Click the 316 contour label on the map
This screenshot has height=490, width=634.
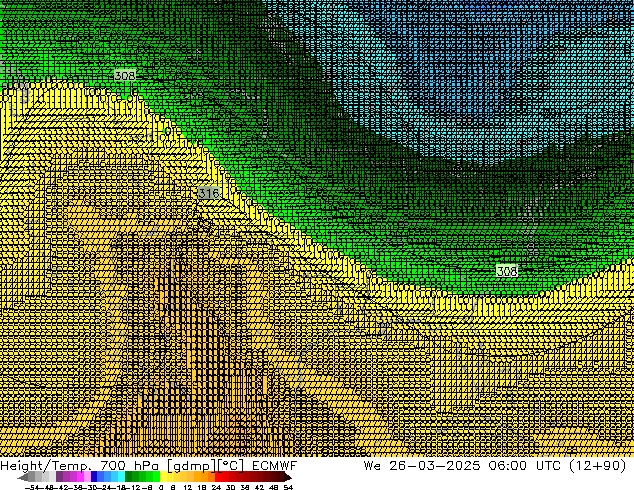pyautogui.click(x=209, y=193)
